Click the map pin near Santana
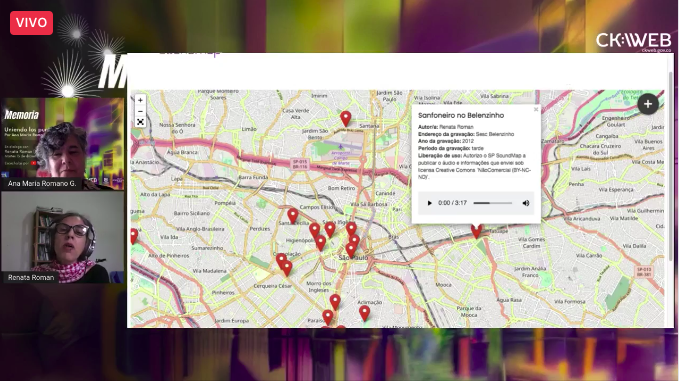The width and height of the screenshot is (679, 381). coord(346,118)
